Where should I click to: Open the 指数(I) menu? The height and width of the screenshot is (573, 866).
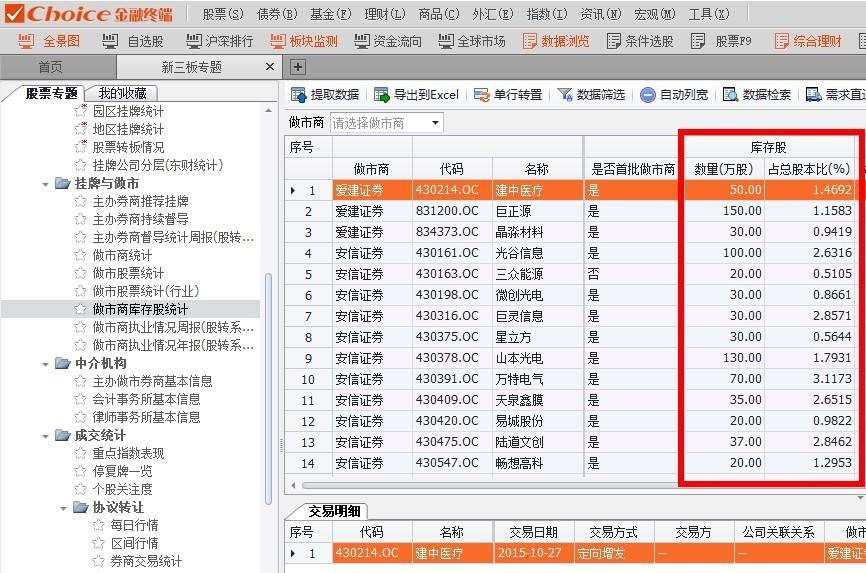547,14
